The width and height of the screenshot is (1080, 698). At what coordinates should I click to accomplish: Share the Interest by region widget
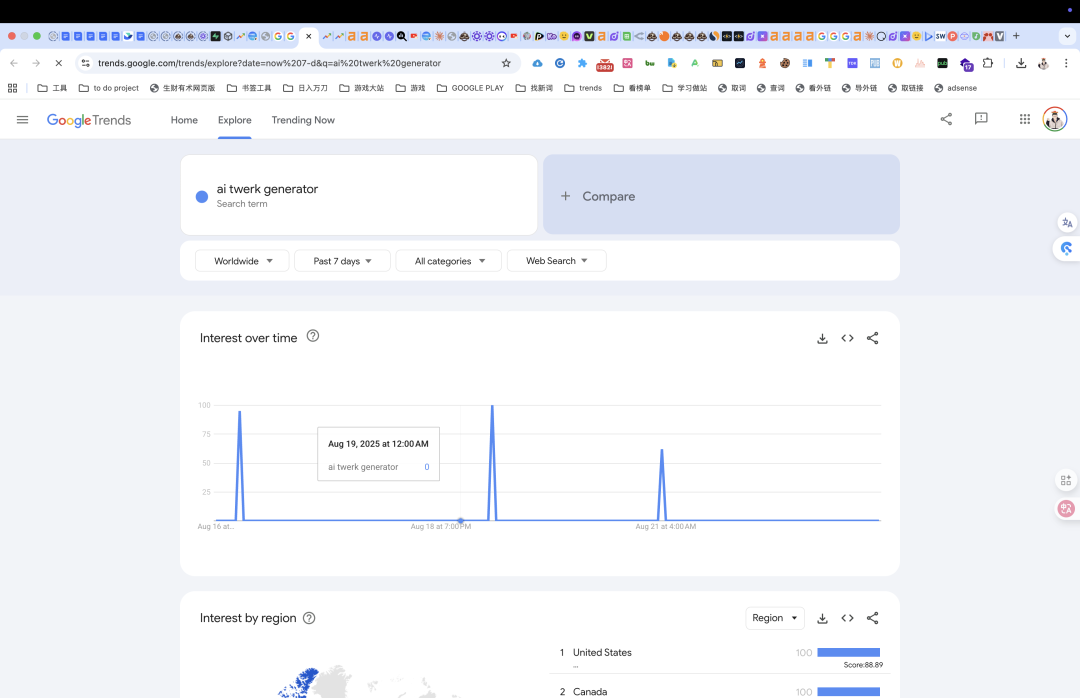[x=873, y=618]
